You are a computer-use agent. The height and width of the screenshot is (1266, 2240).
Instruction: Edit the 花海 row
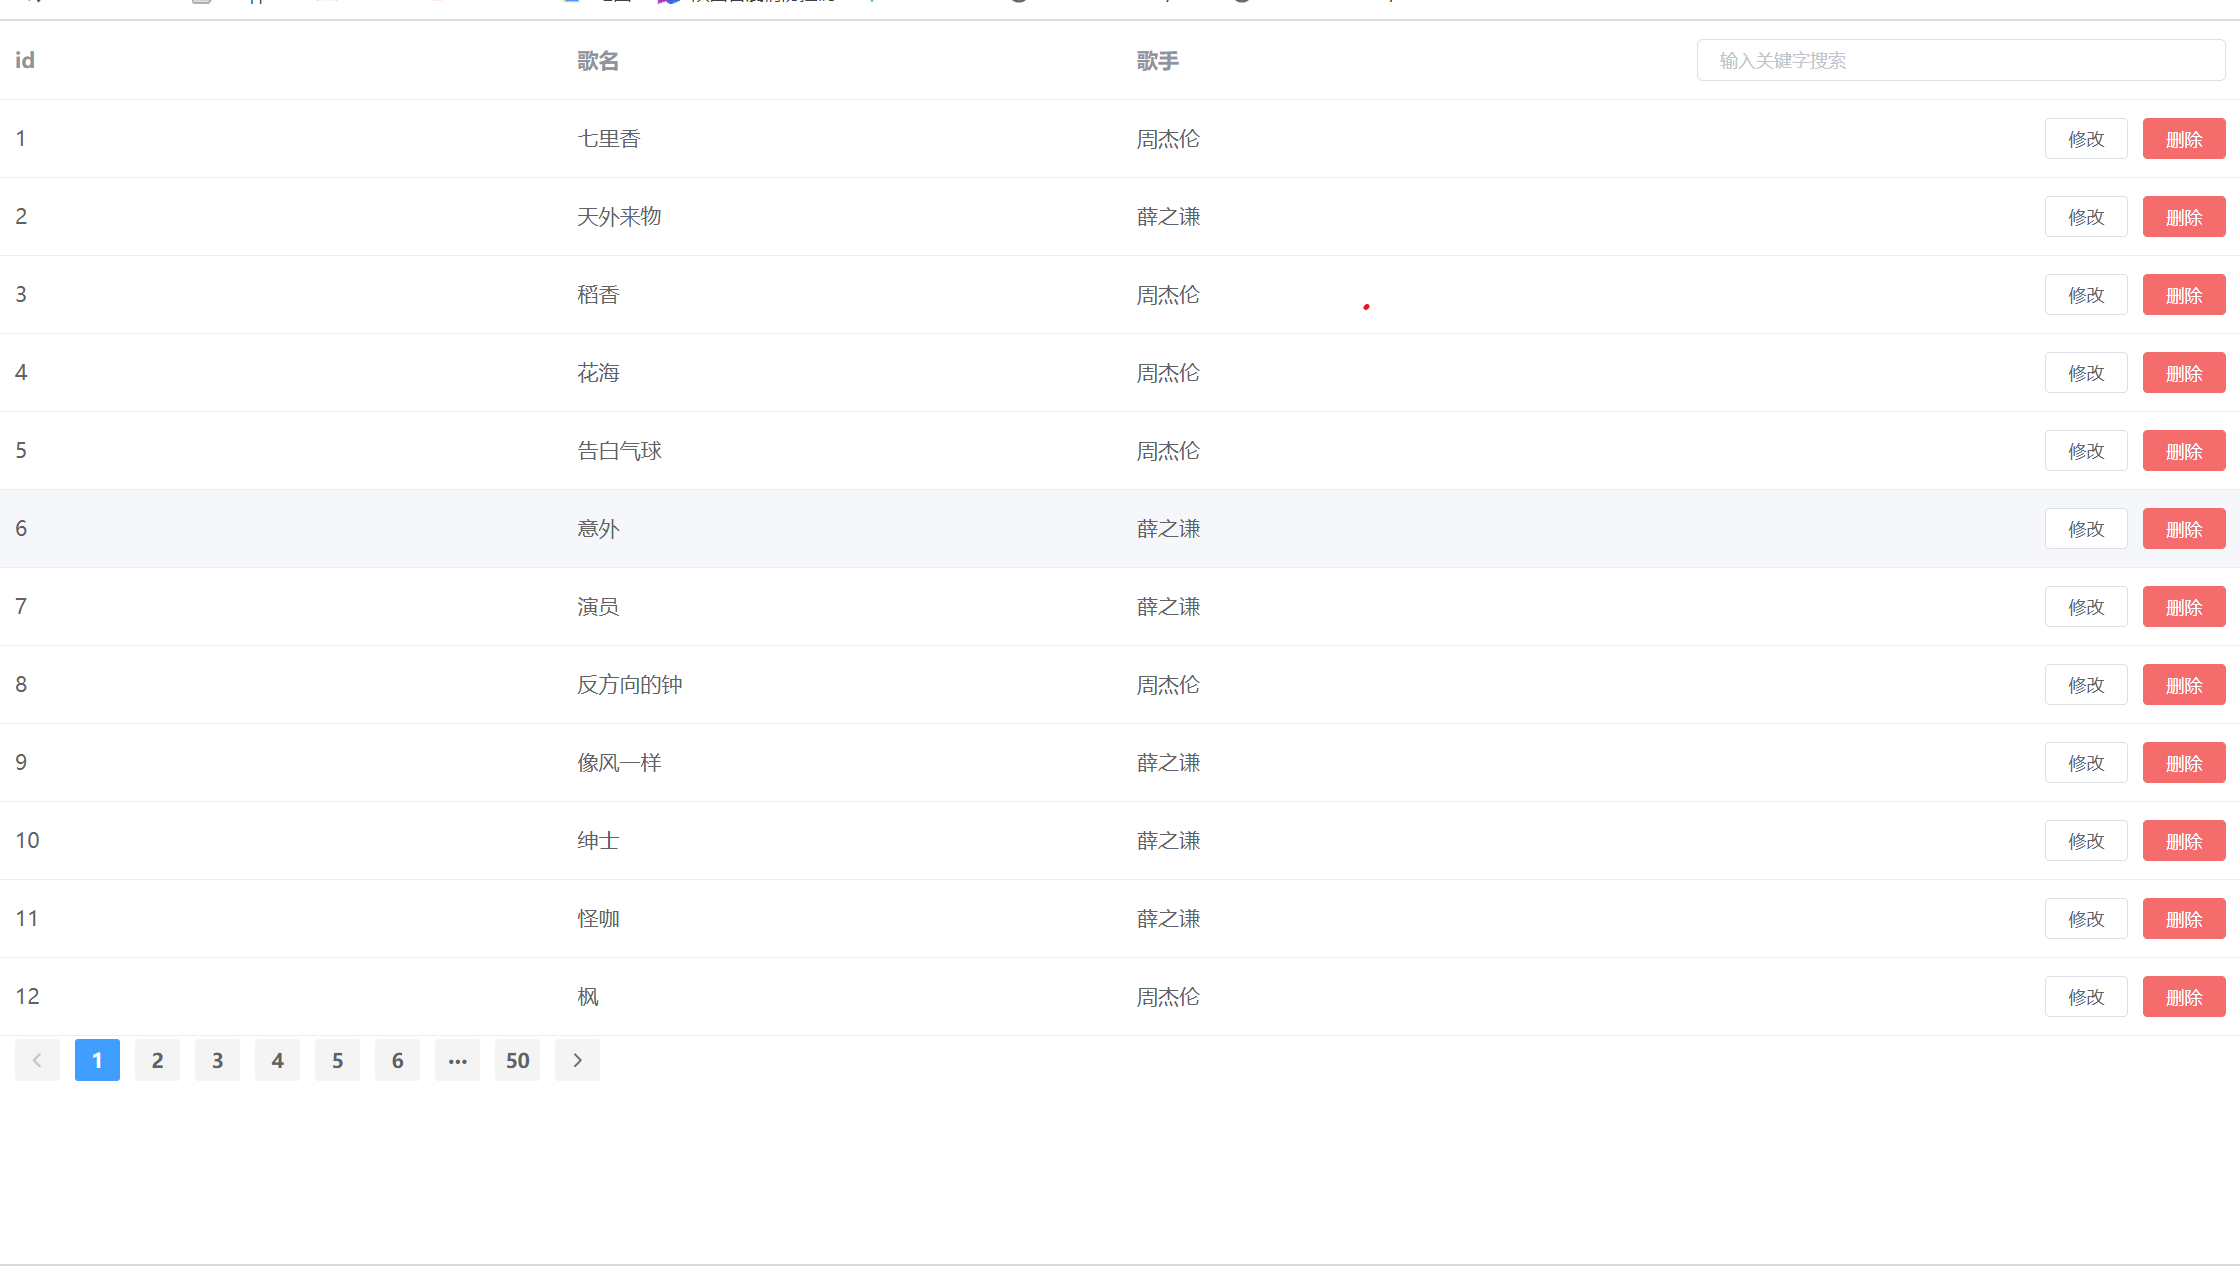tap(2086, 373)
